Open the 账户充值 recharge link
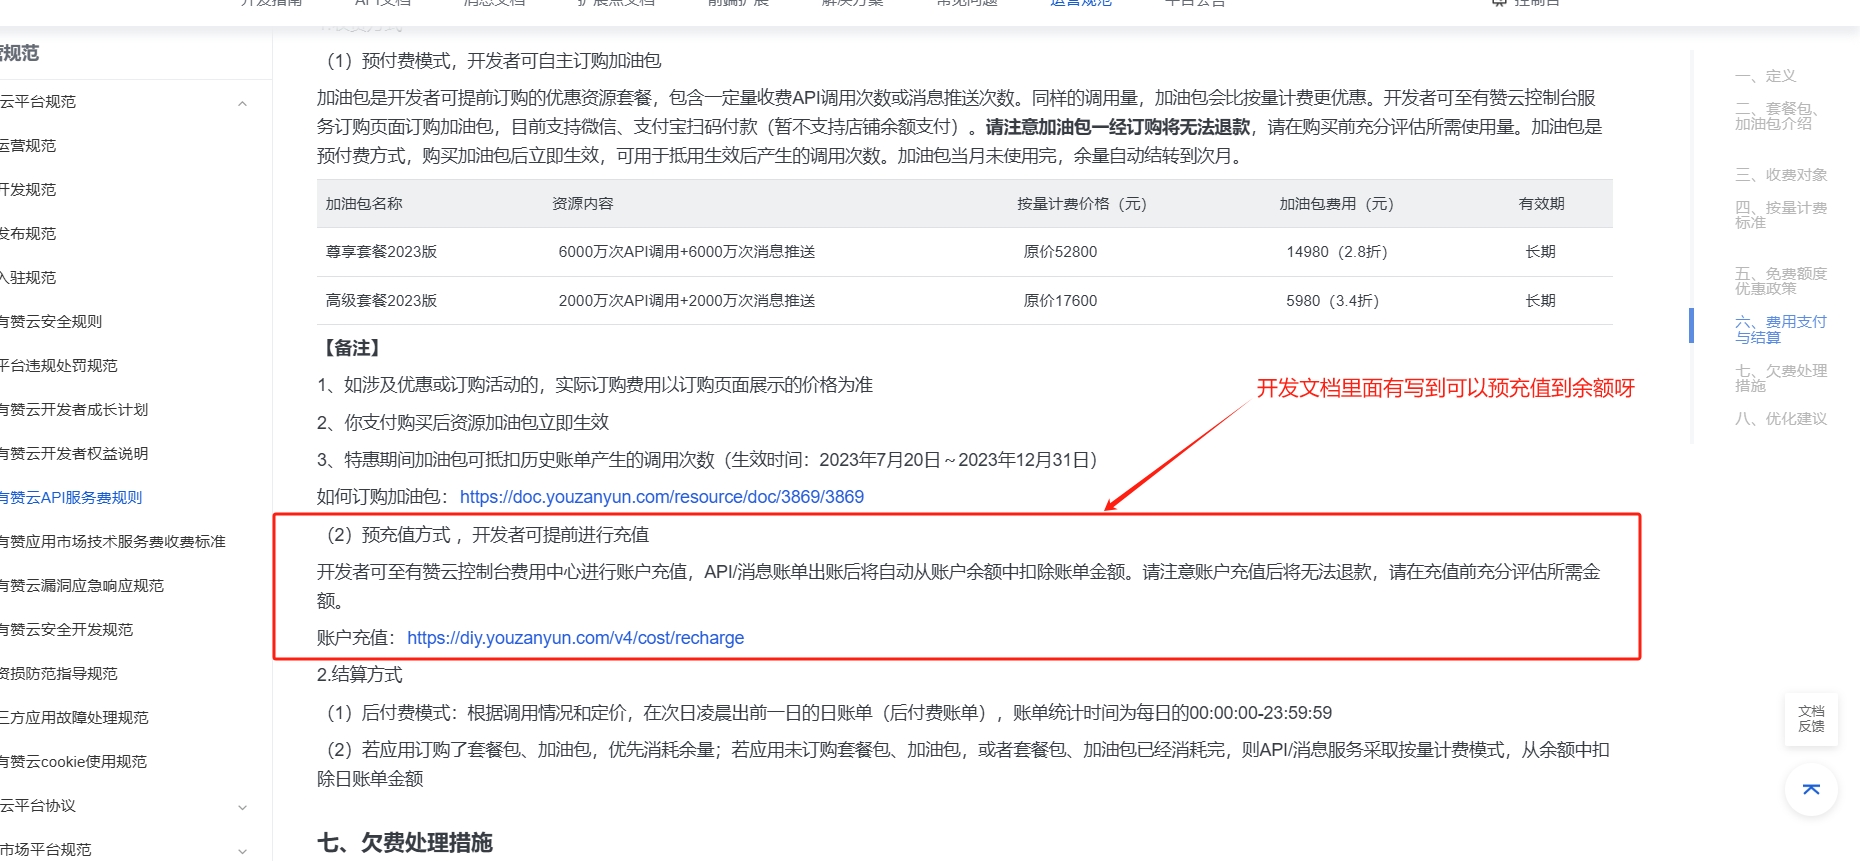The width and height of the screenshot is (1860, 861). (575, 638)
